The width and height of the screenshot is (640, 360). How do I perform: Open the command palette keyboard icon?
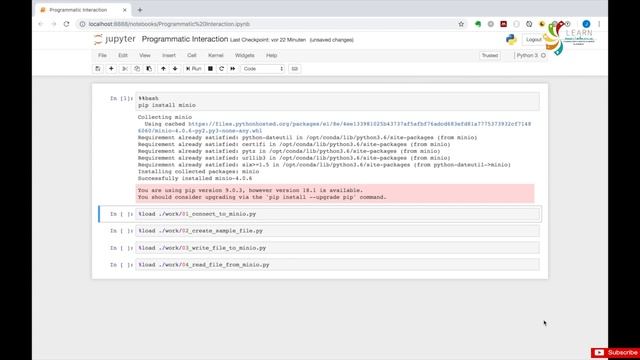point(295,69)
